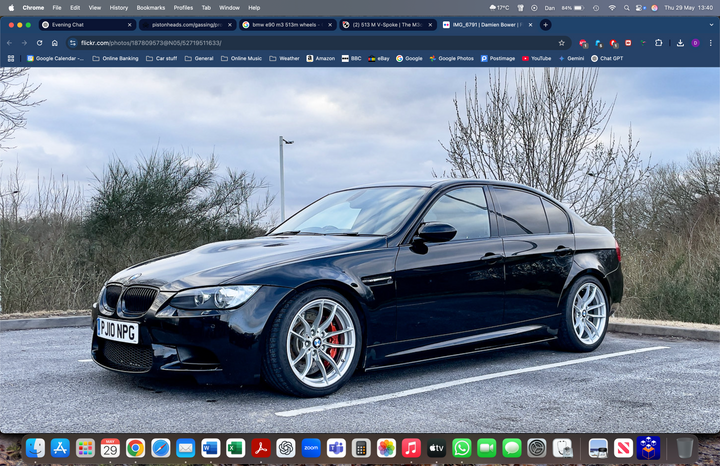Open the Chrome three-dot menu
This screenshot has width=720, height=466.
tap(710, 43)
